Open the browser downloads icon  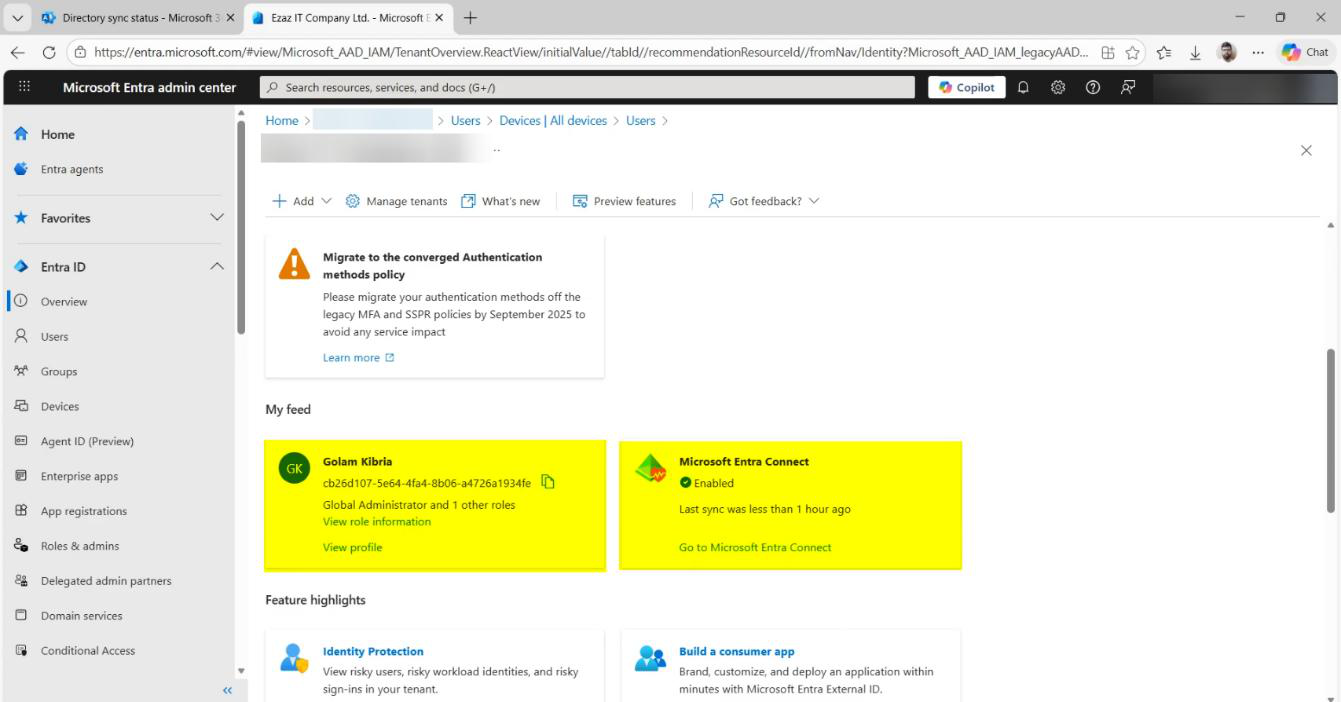pyautogui.click(x=1195, y=53)
